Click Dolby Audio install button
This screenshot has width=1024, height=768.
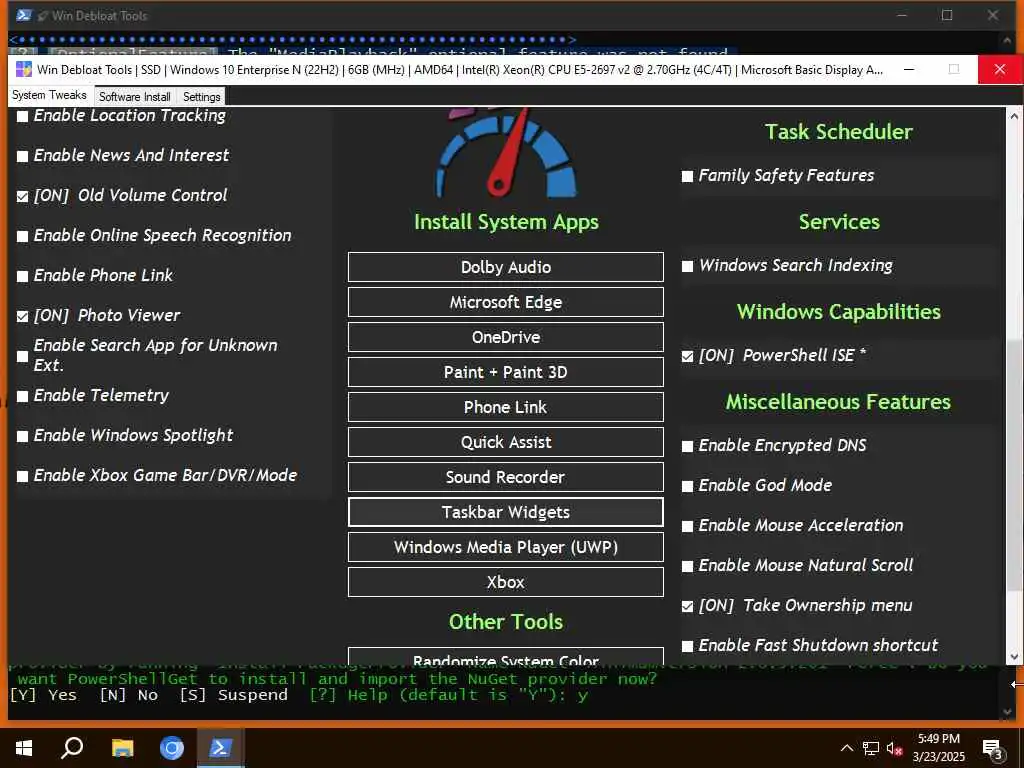click(x=505, y=267)
